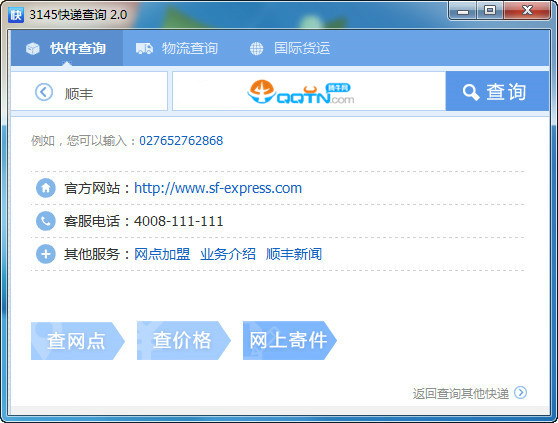The image size is (558, 423).
Task: Click the cube icon on 快件查询 tab
Action: tap(33, 48)
